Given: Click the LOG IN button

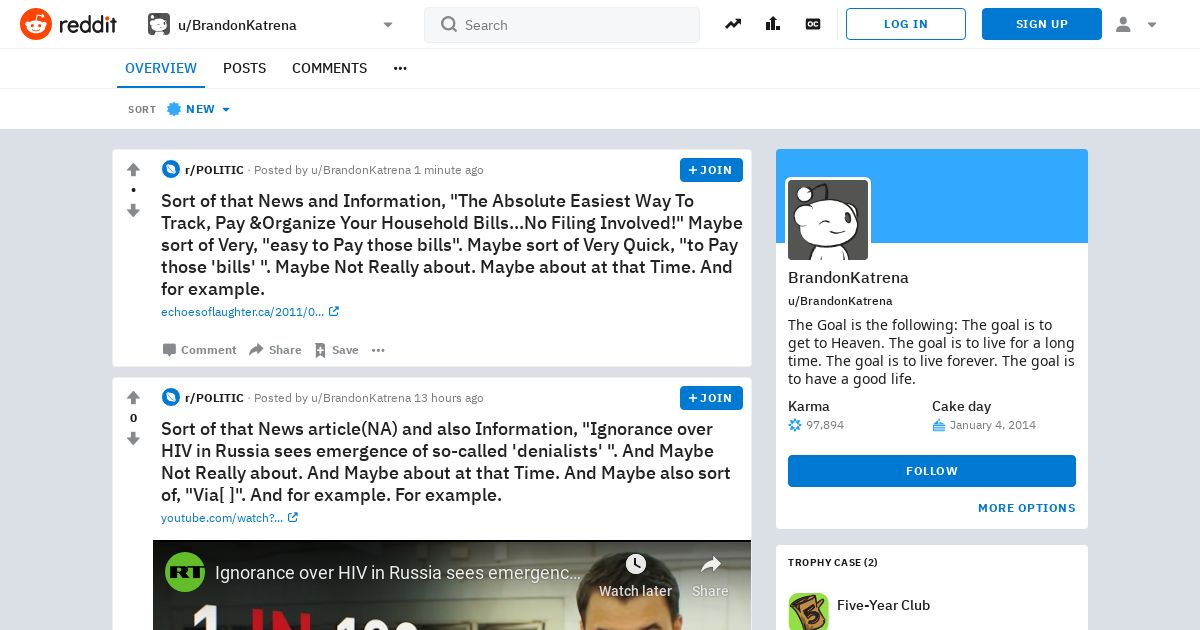Looking at the screenshot, I should click(x=906, y=24).
